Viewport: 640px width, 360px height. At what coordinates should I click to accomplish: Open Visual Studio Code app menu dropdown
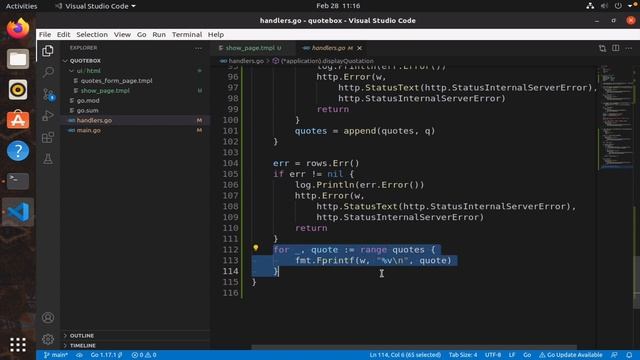(96, 6)
